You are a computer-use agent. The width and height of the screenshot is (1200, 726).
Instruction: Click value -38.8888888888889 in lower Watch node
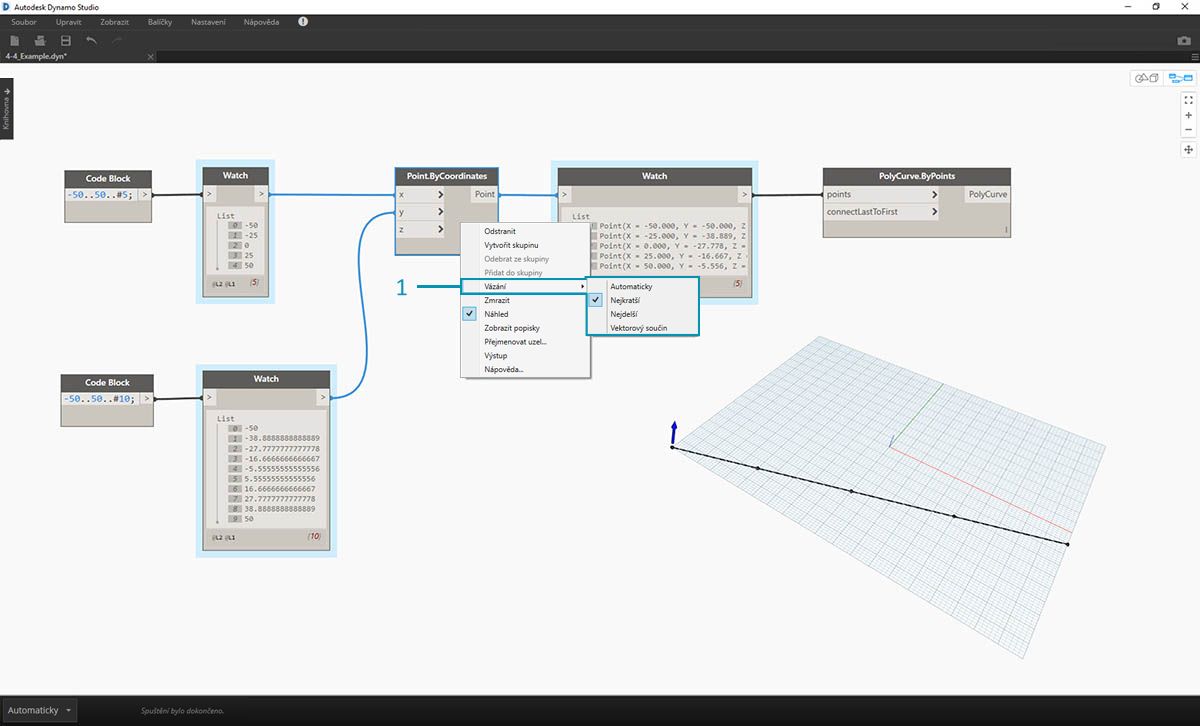(283, 438)
